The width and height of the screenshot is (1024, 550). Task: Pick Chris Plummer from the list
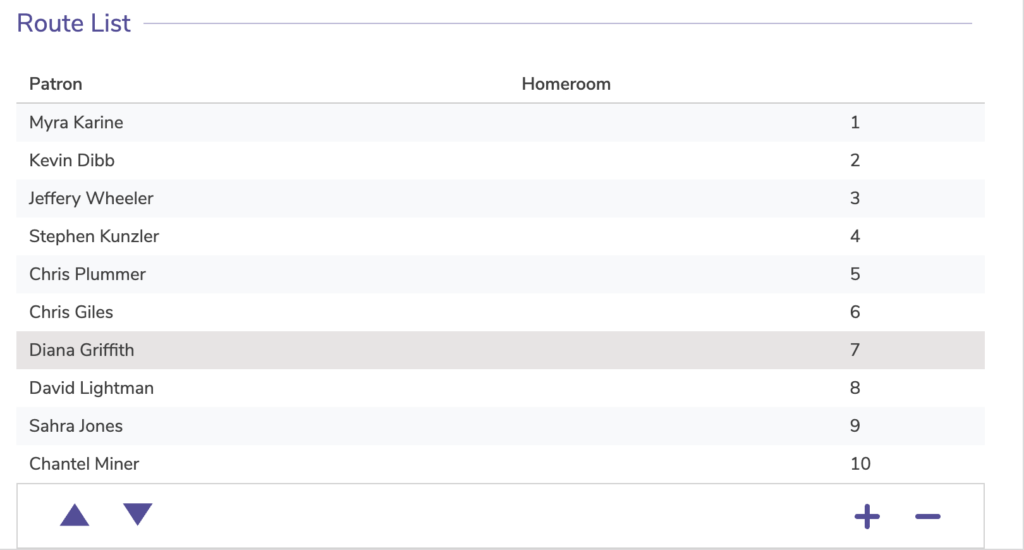click(87, 274)
